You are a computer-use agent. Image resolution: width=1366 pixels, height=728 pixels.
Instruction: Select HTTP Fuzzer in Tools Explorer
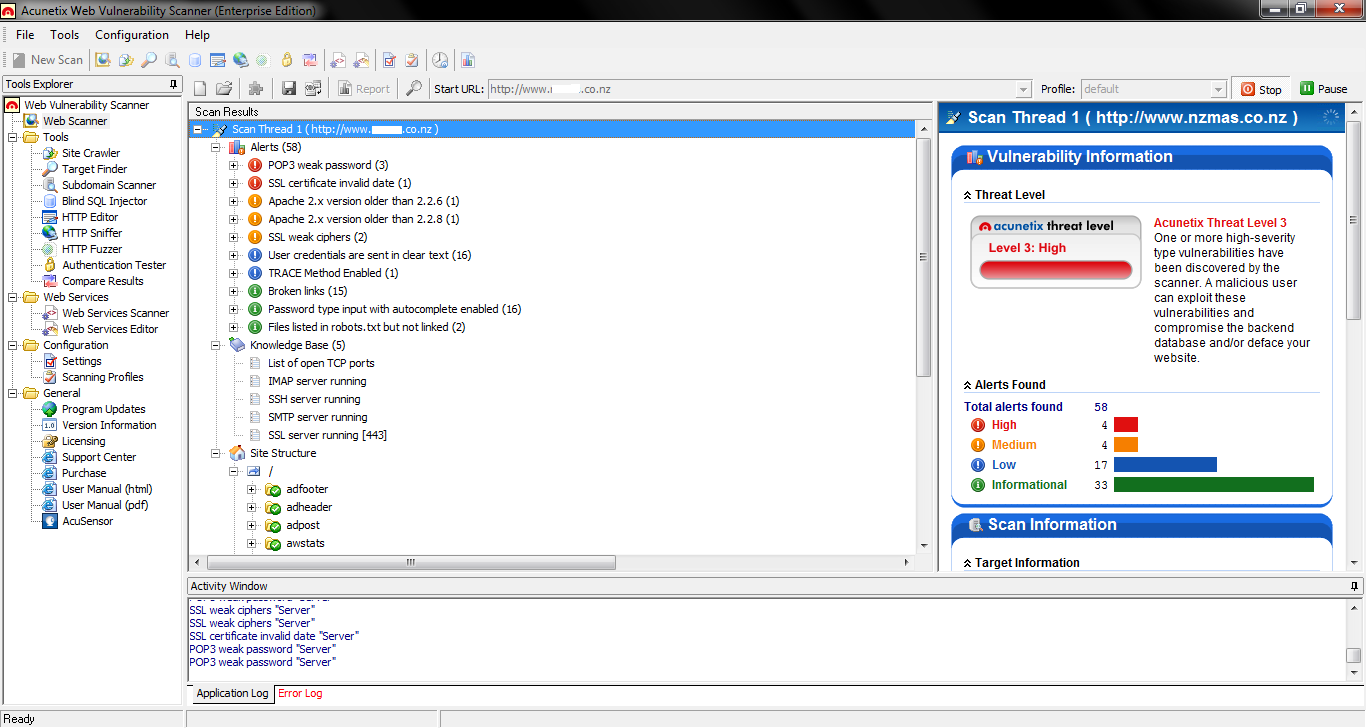[92, 249]
